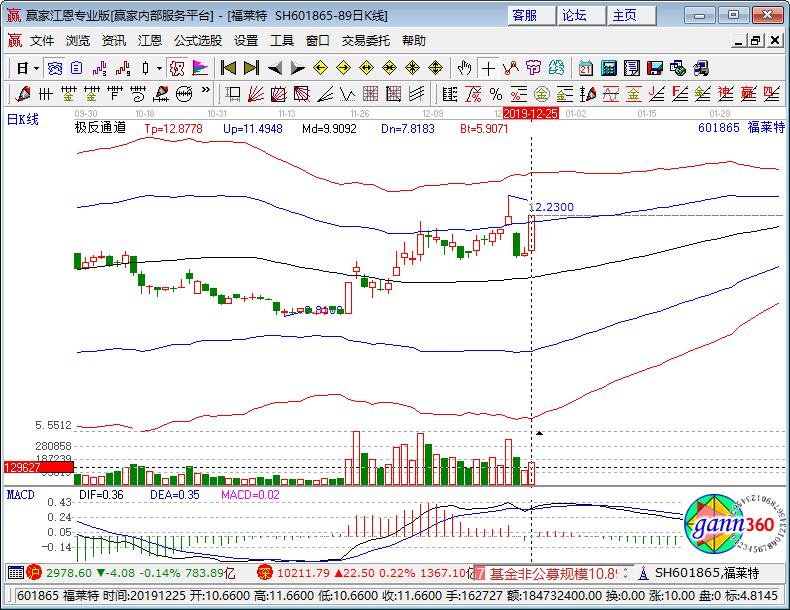Click the highlighted 2019-12-25 date marker

point(531,113)
